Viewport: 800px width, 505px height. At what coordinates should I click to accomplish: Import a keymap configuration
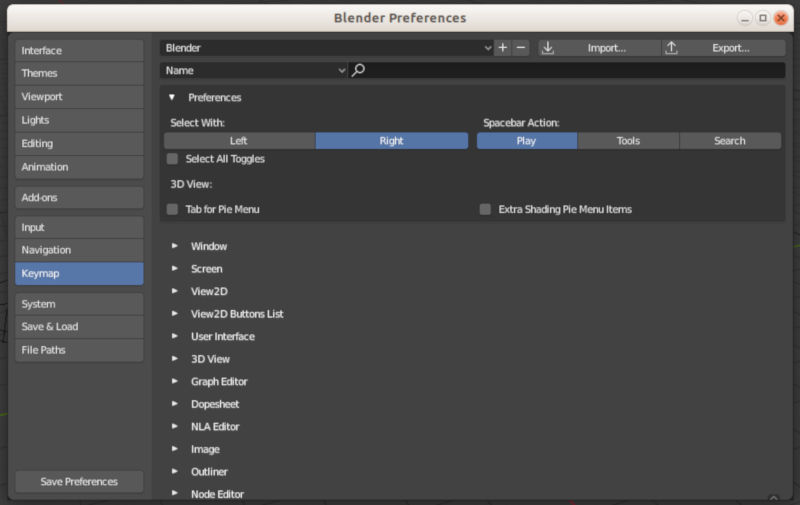599,48
